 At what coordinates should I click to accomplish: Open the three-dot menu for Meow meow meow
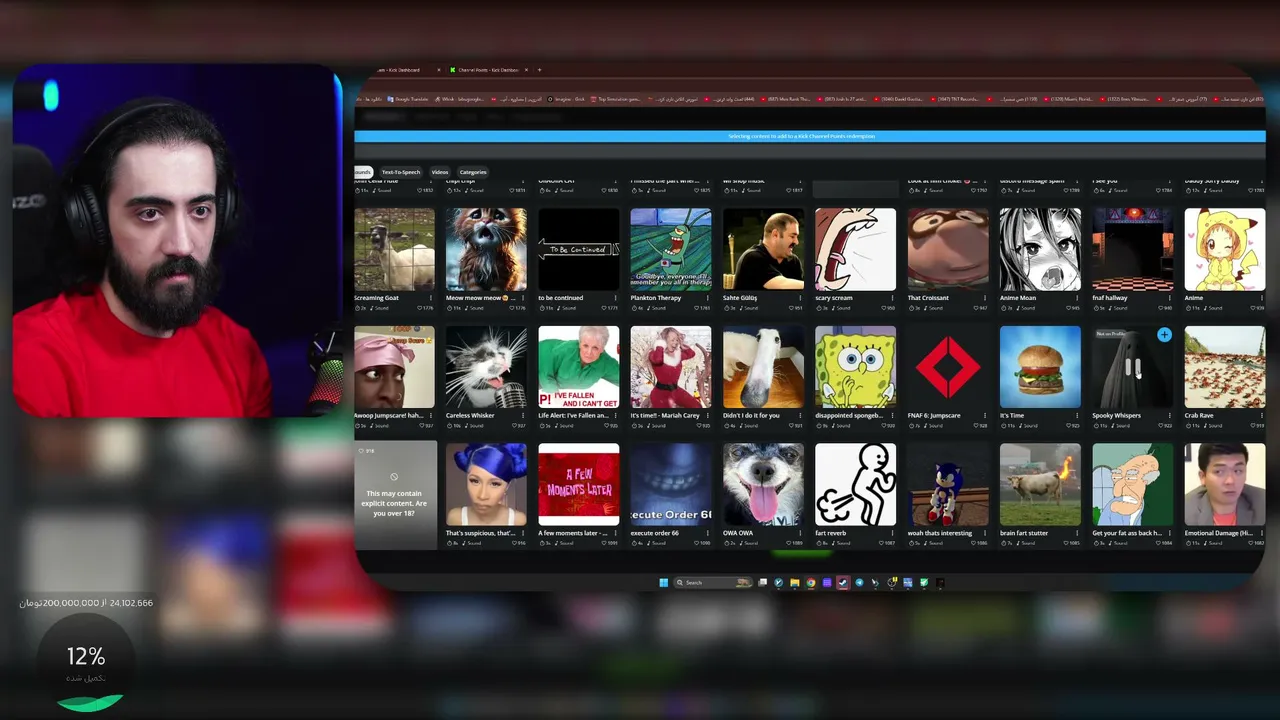523,298
